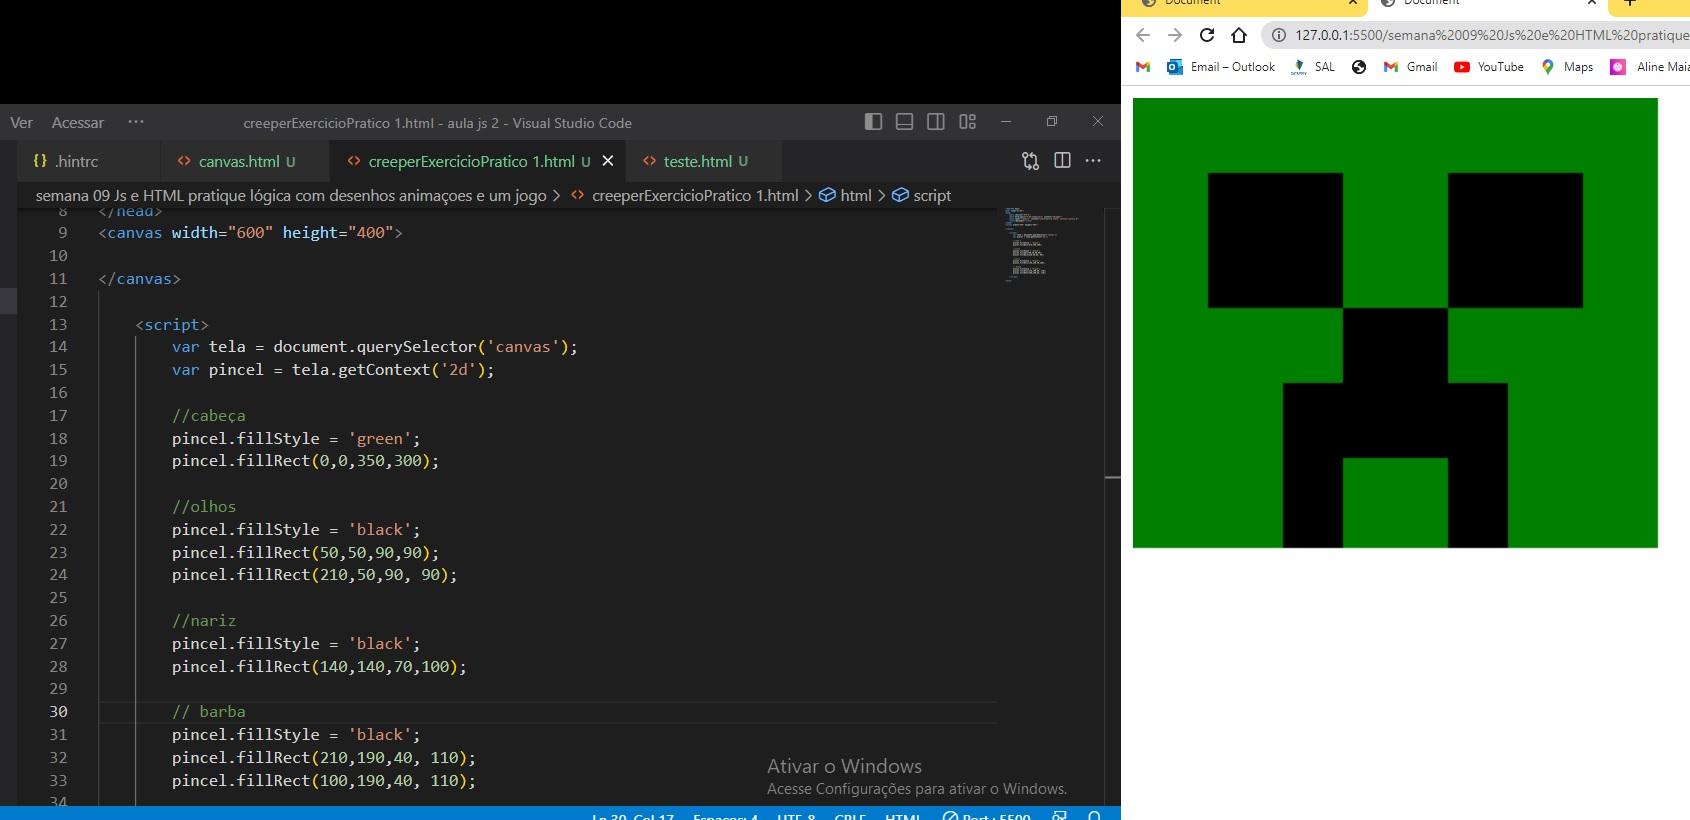Open the customize layout icon
Viewport: 1690px width, 820px height.
click(967, 122)
